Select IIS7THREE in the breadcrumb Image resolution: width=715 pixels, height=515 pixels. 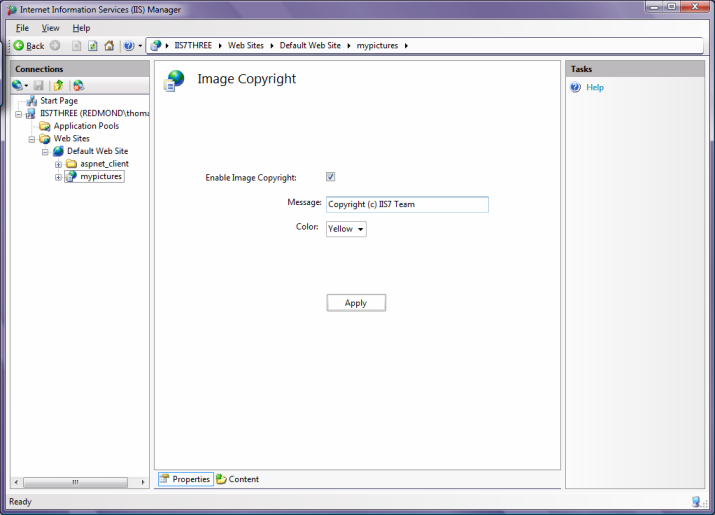193,45
